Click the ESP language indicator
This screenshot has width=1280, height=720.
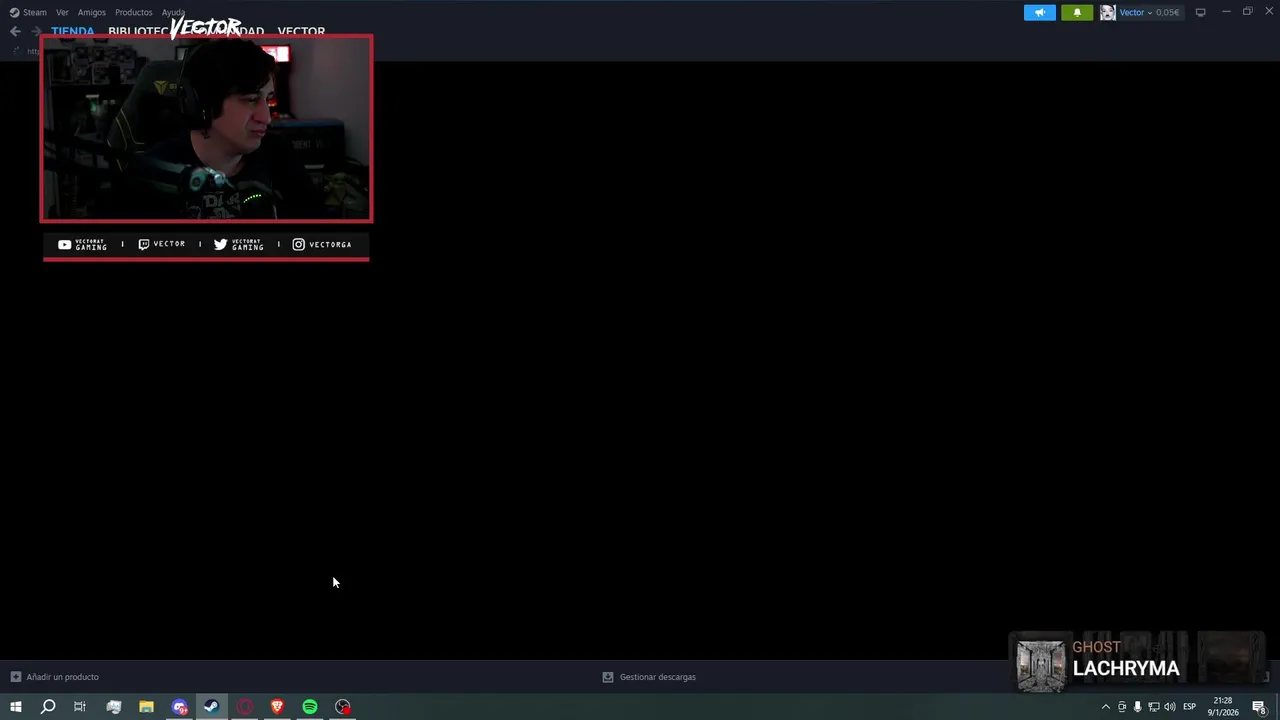pos(1189,707)
